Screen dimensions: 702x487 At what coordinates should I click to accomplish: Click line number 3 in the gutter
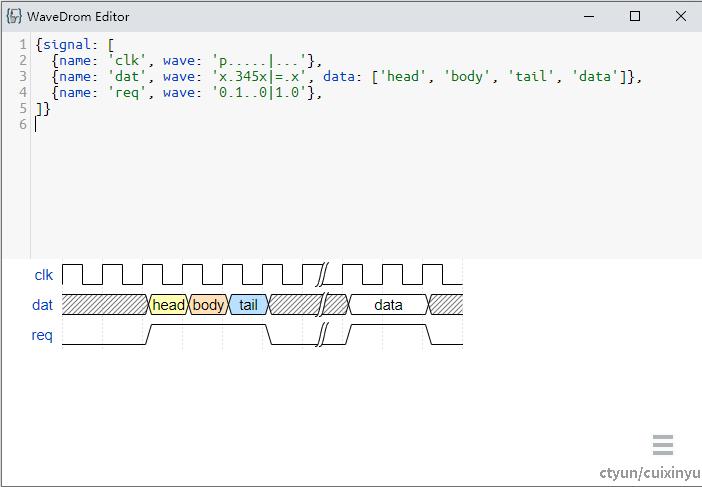pos(23,77)
